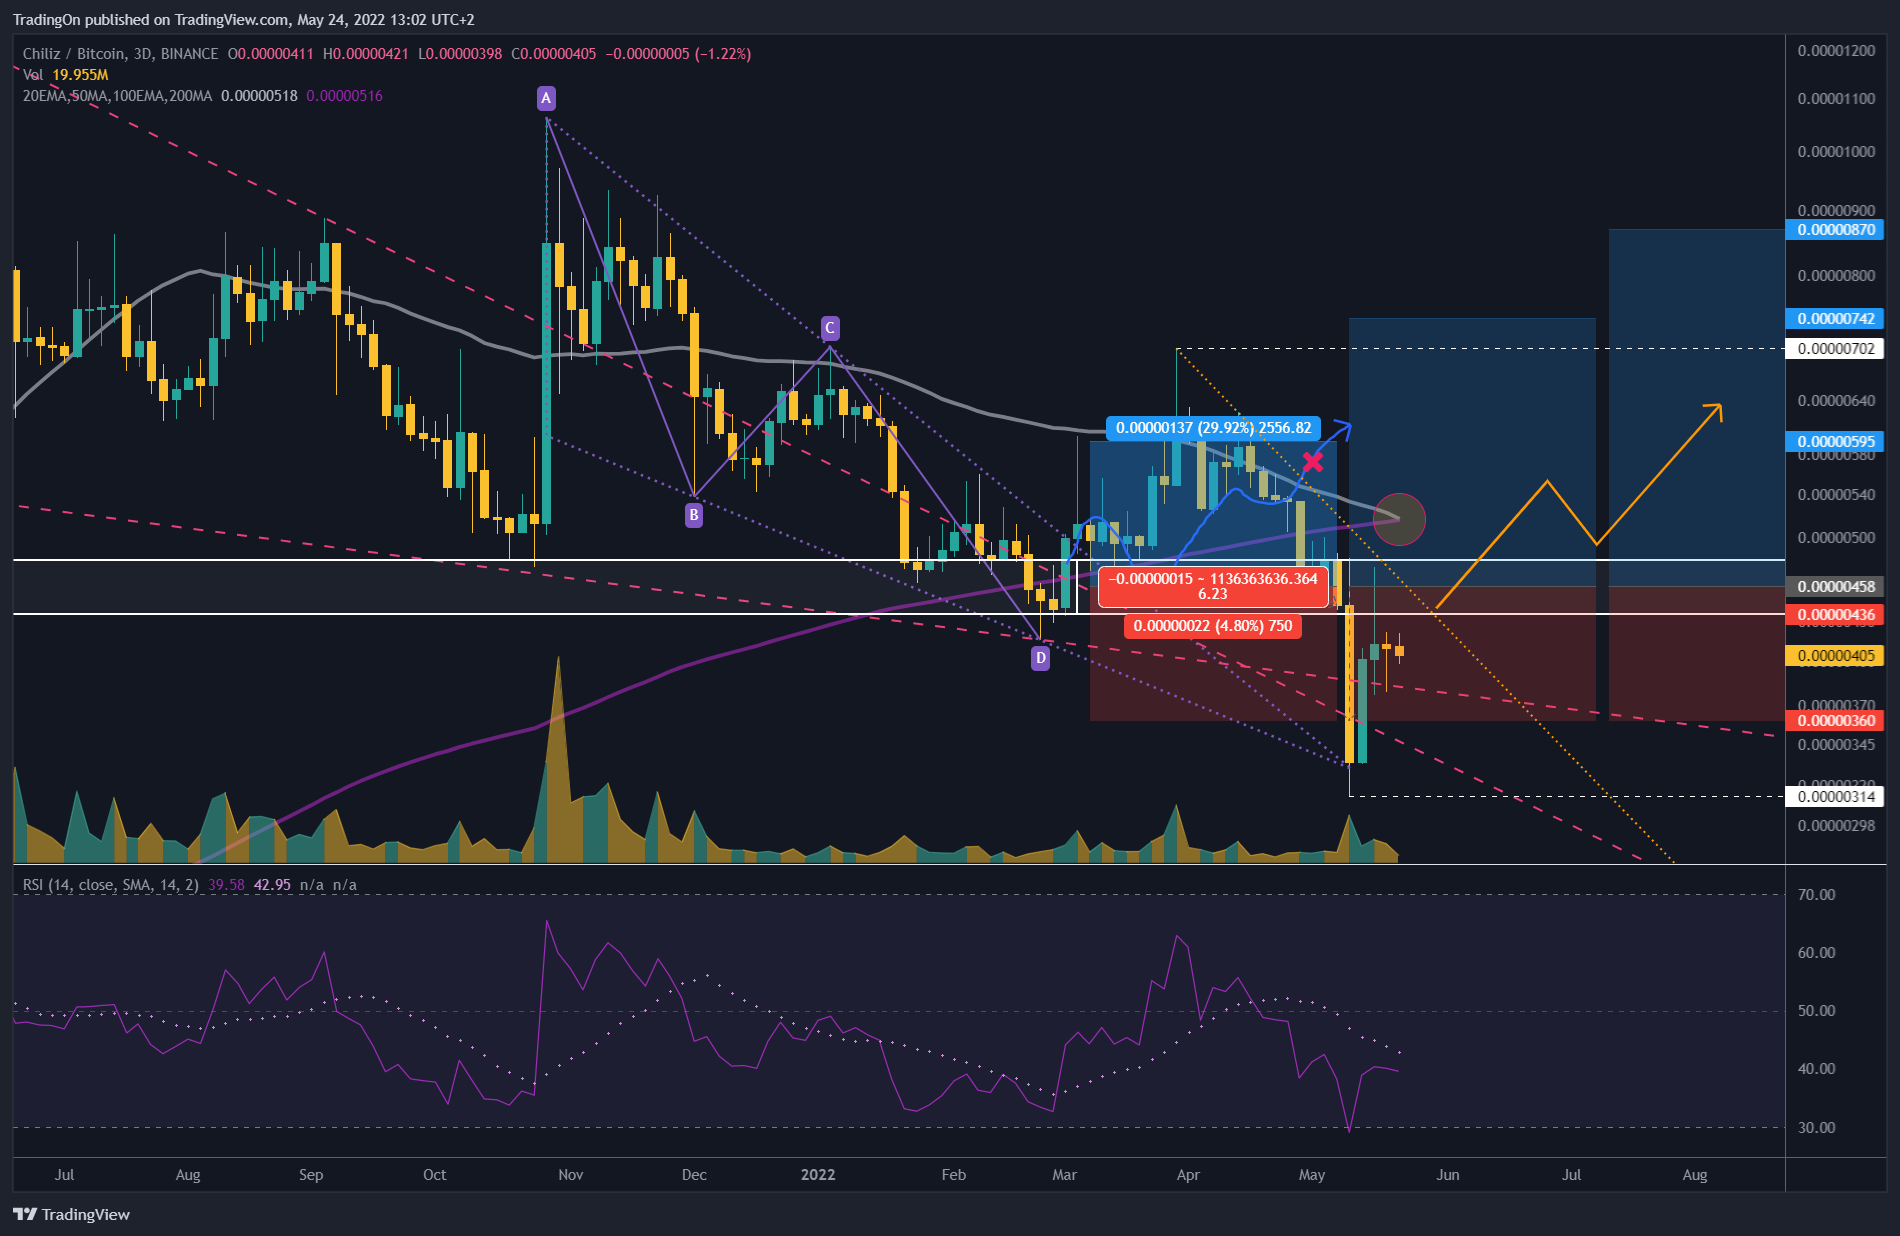Click the RSI 70.00 axis level
Screen dimensions: 1900x1236
coord(1816,895)
